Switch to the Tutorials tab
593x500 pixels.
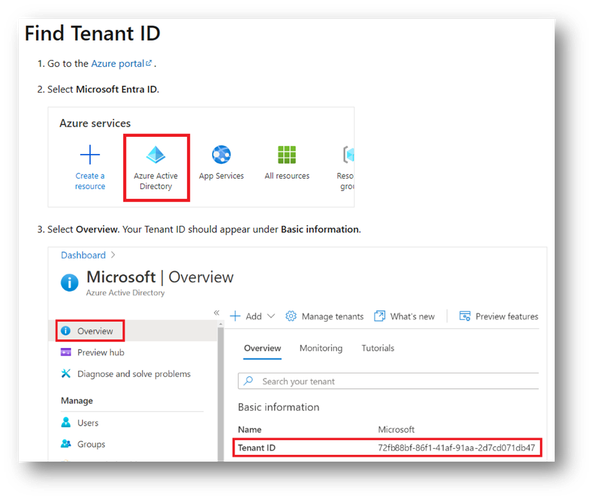pos(377,348)
